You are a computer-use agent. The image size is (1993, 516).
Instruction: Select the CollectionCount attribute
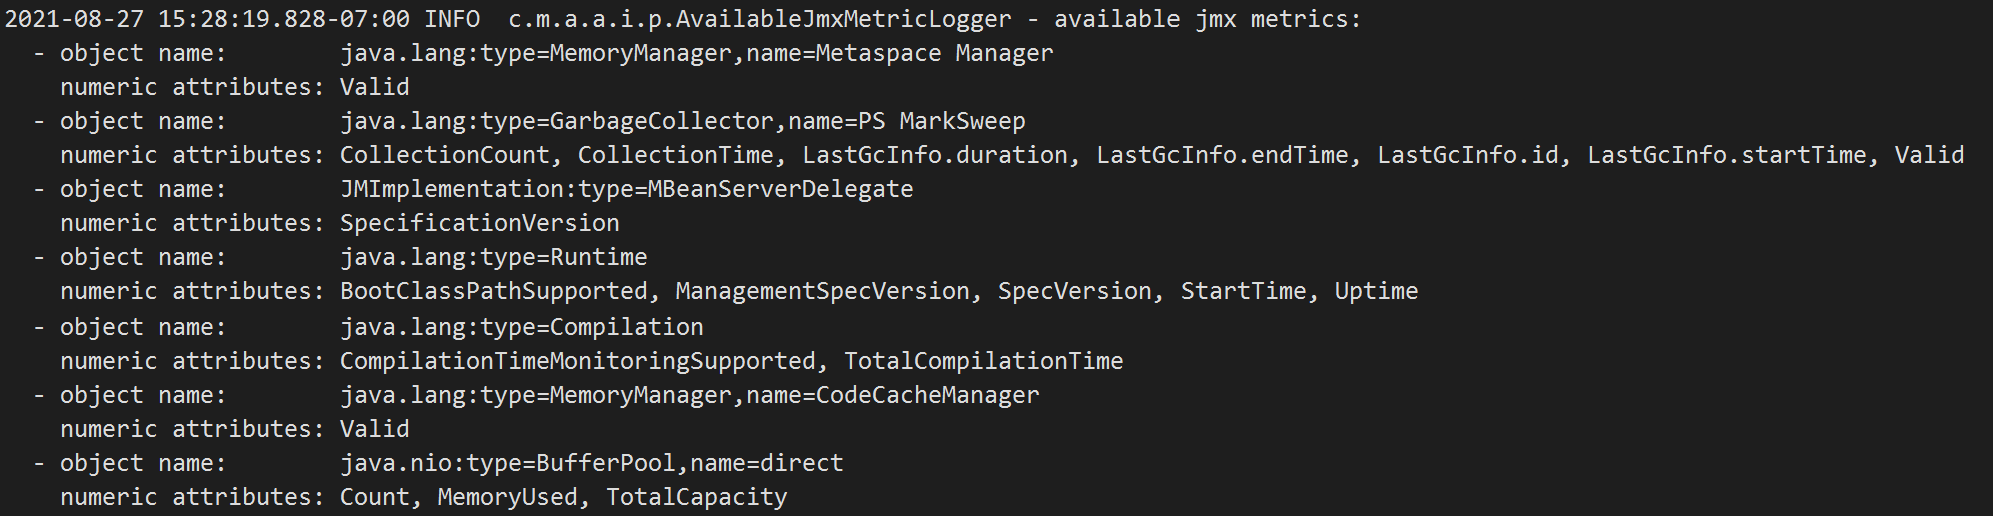pos(445,155)
